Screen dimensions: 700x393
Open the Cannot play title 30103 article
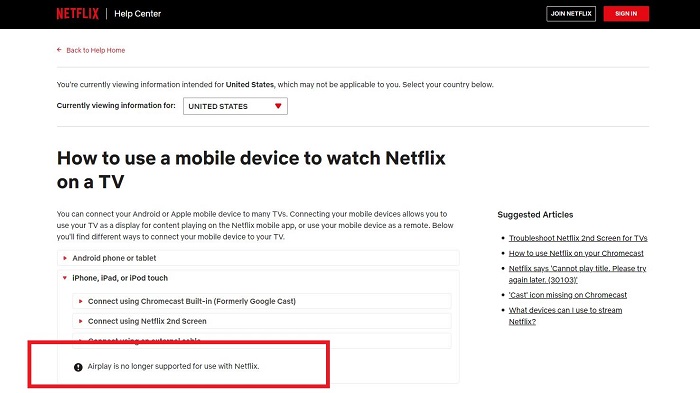pyautogui.click(x=577, y=274)
